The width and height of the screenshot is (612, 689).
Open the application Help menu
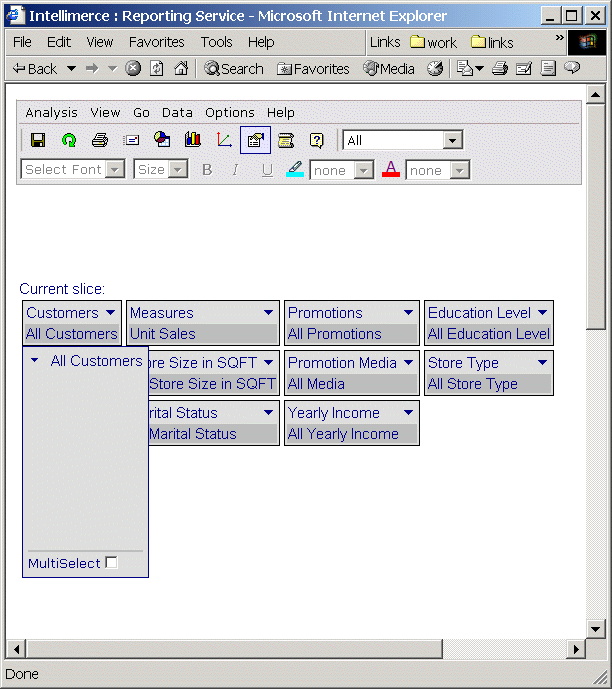tap(281, 113)
